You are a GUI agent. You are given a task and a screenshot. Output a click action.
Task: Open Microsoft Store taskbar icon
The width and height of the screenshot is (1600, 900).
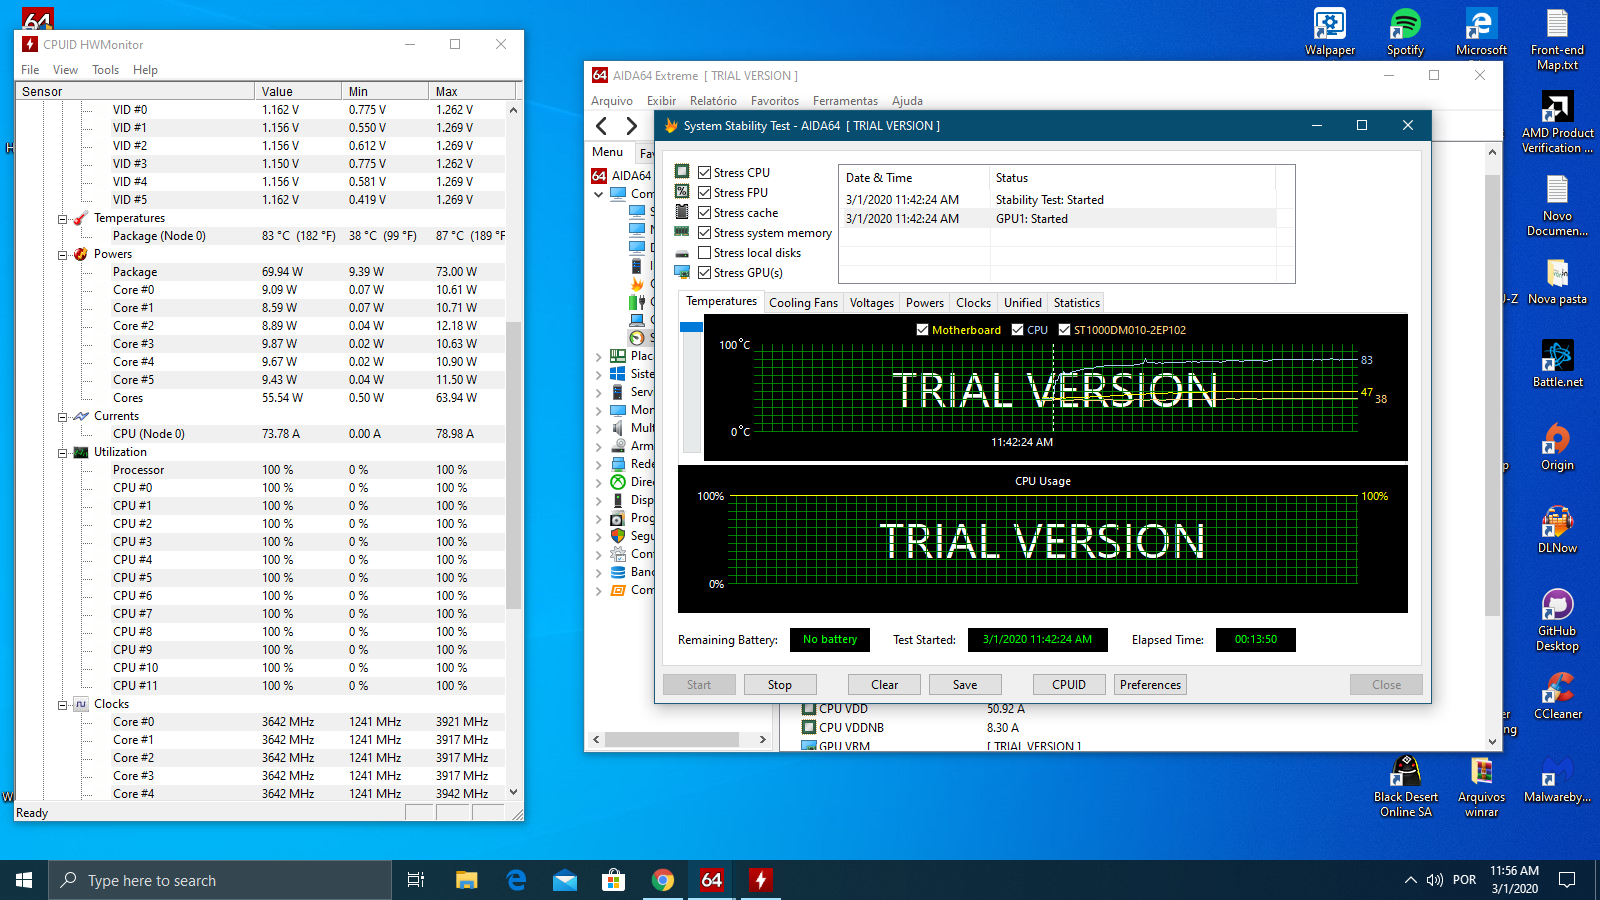613,880
